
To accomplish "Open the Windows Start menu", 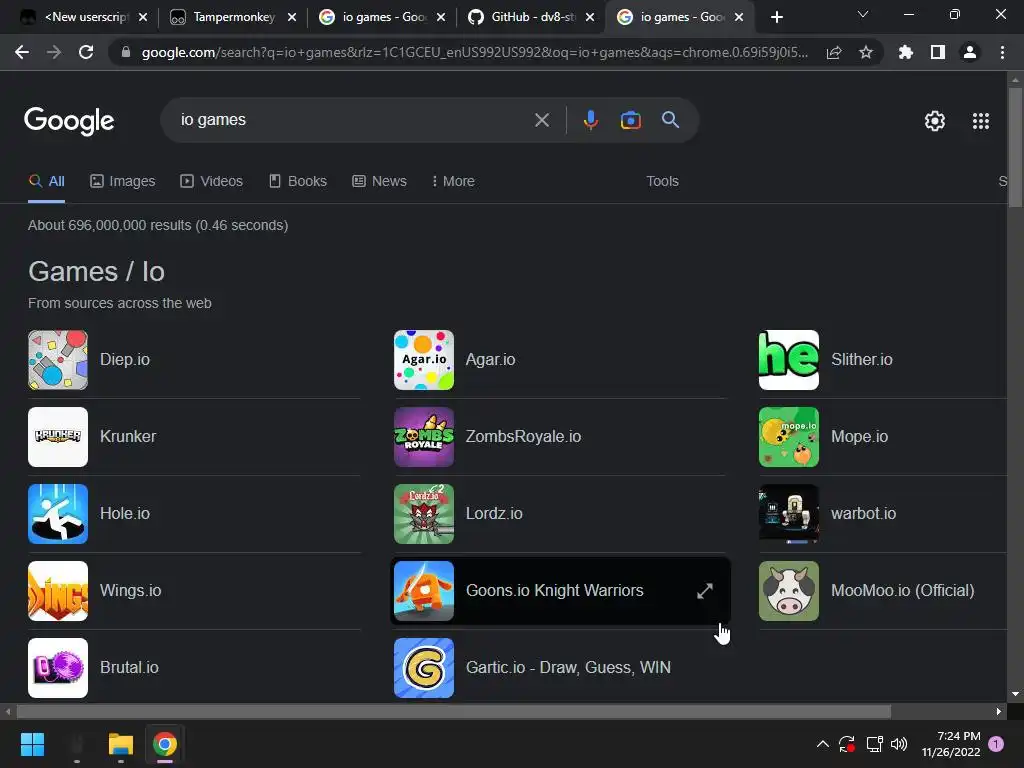I will (x=33, y=744).
